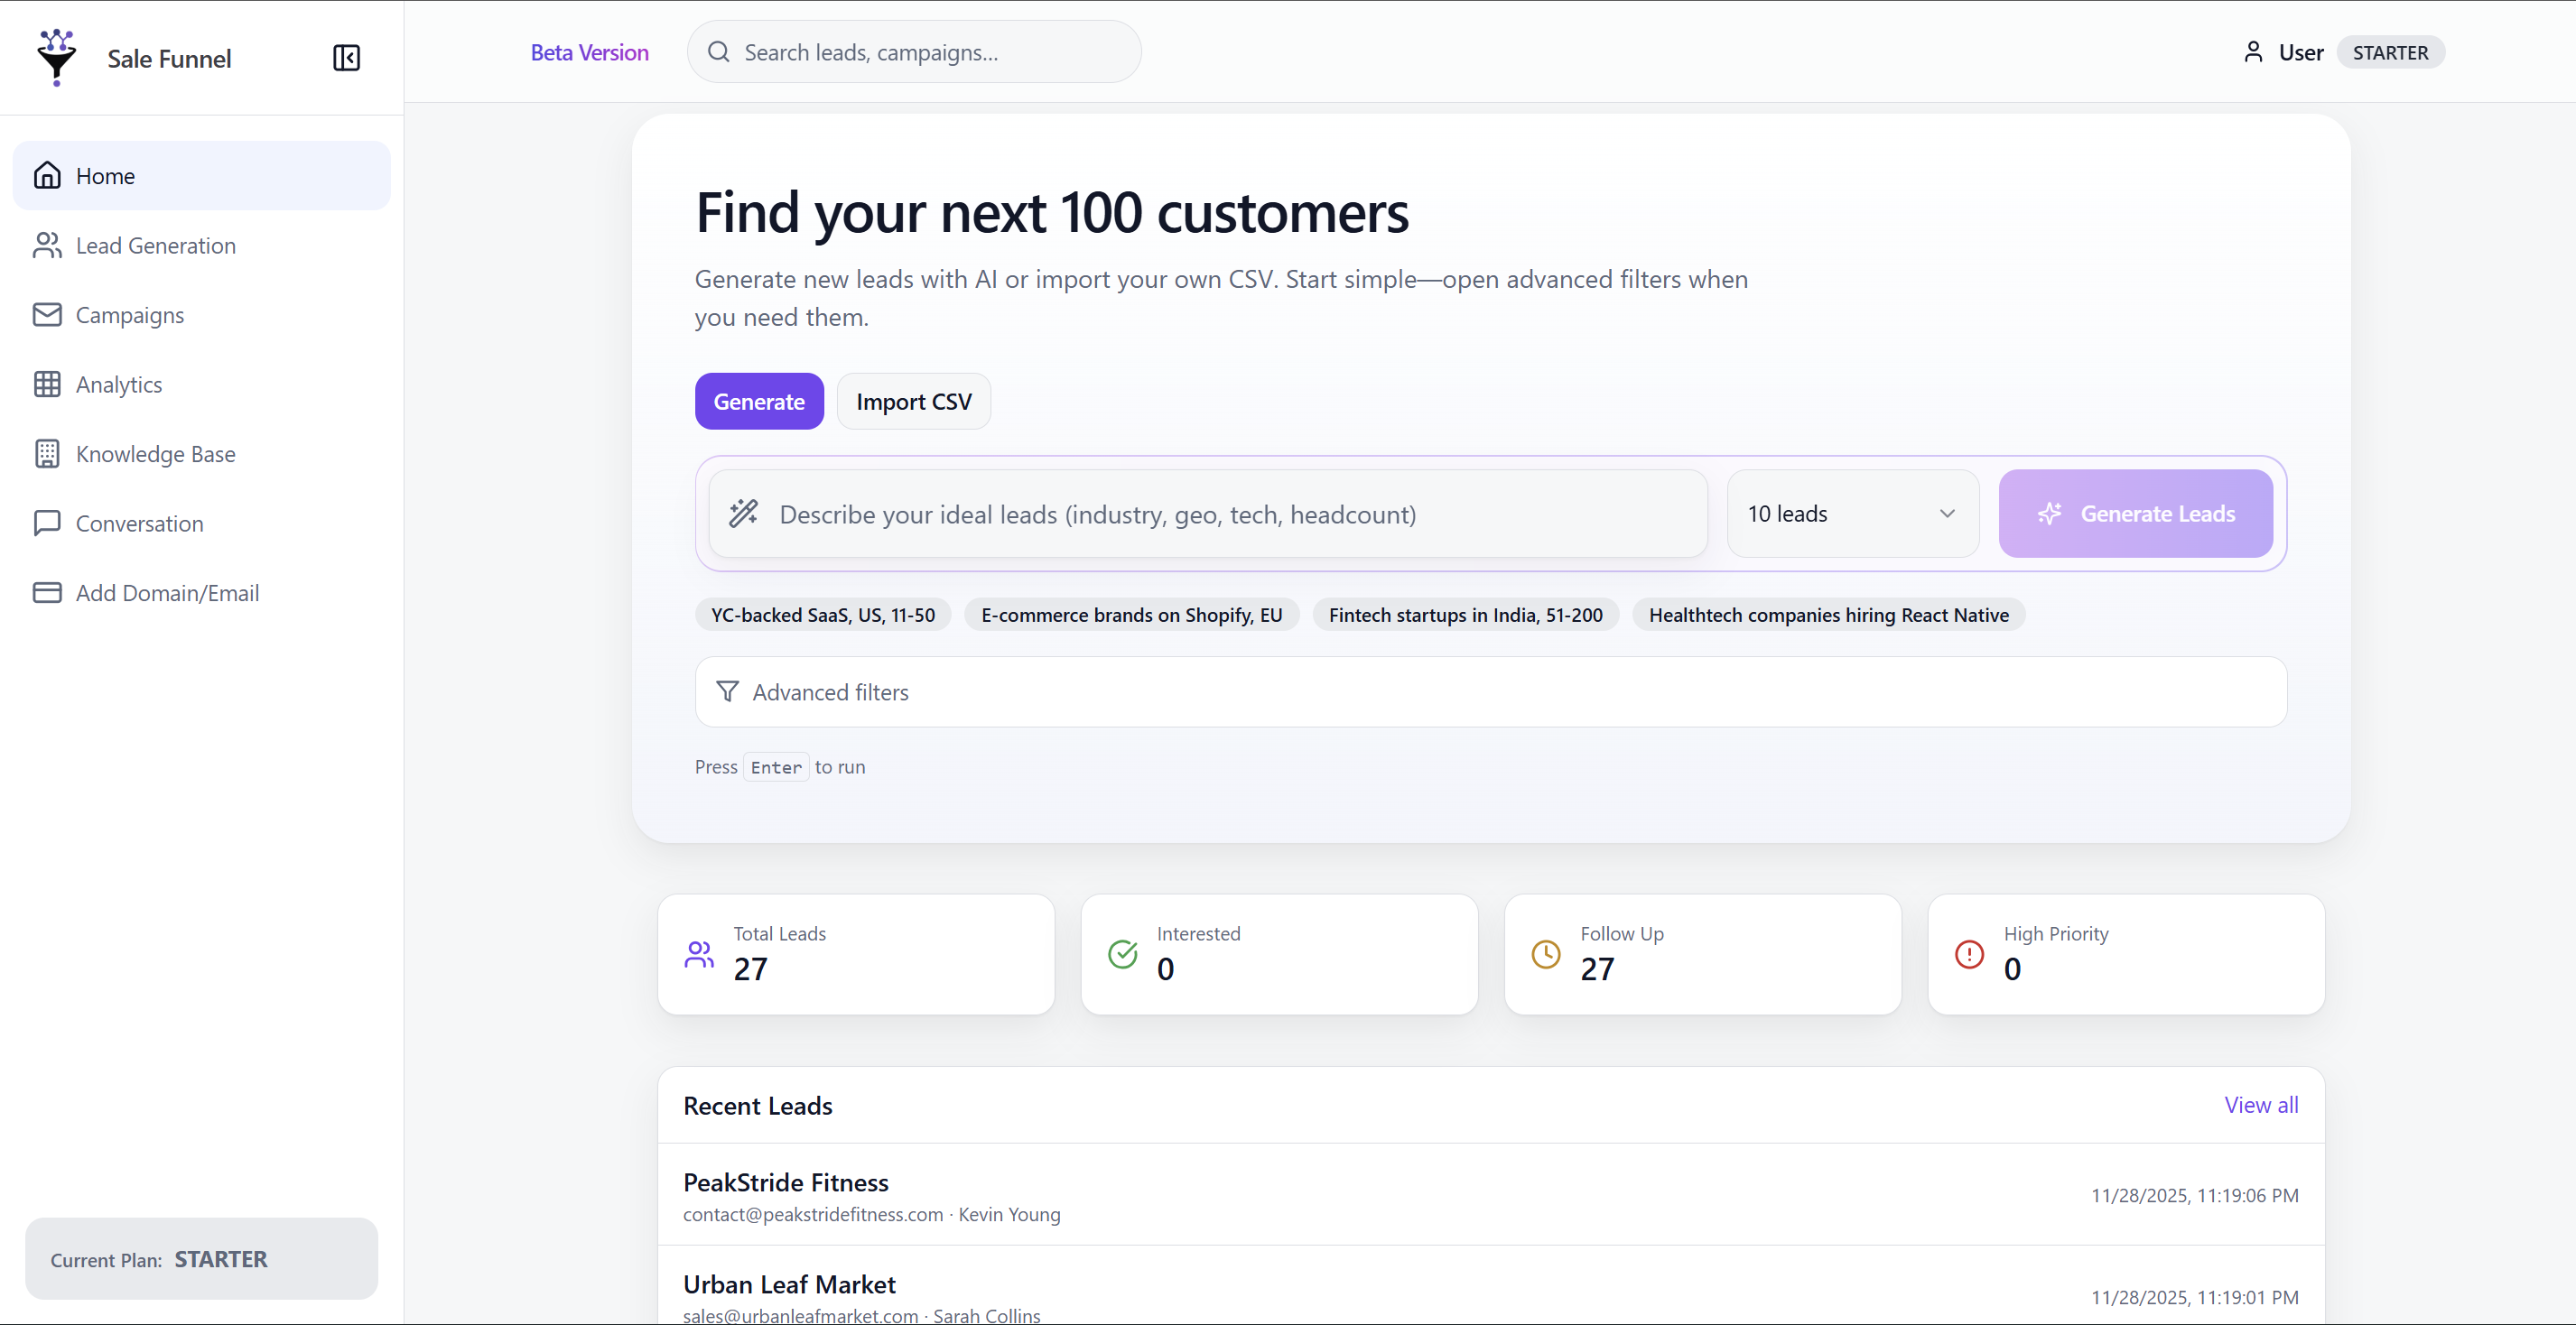Select the Fintech startups in India suggestion chip

click(x=1465, y=615)
